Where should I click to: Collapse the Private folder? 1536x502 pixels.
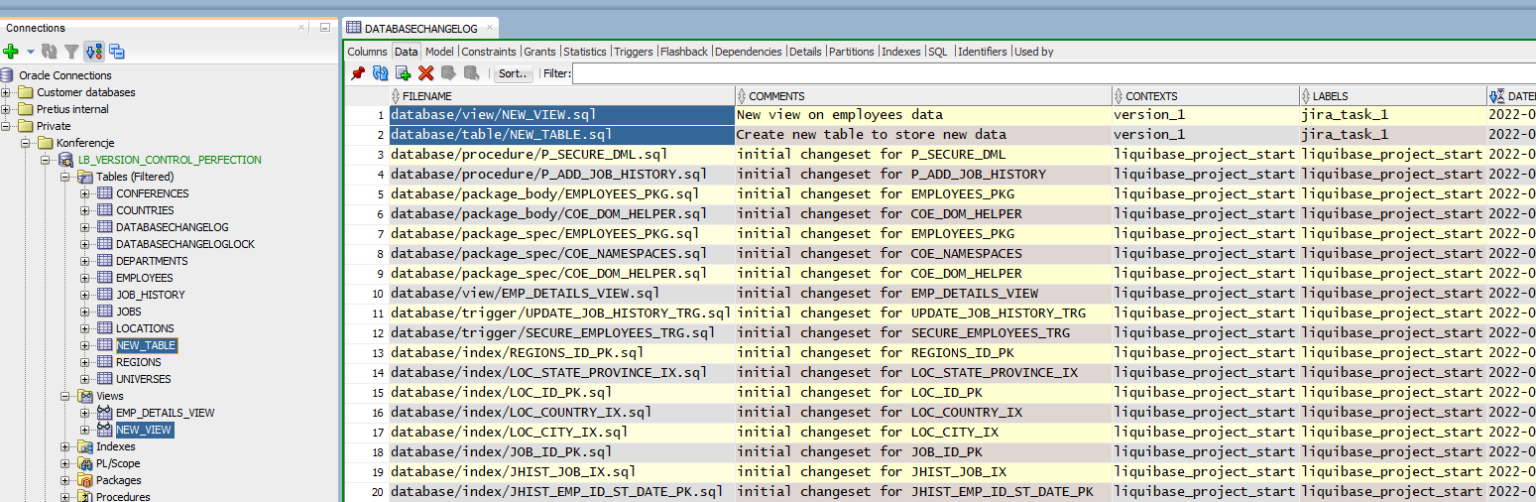[7, 126]
